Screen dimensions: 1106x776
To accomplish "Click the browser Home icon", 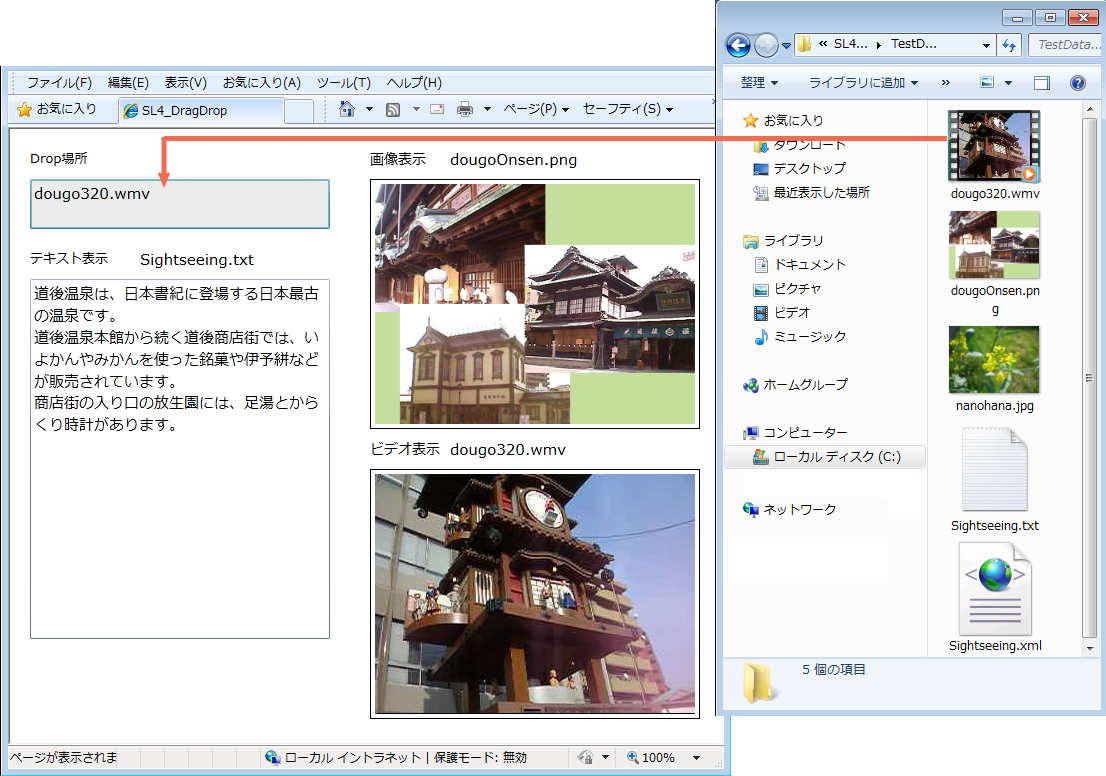I will click(x=346, y=109).
